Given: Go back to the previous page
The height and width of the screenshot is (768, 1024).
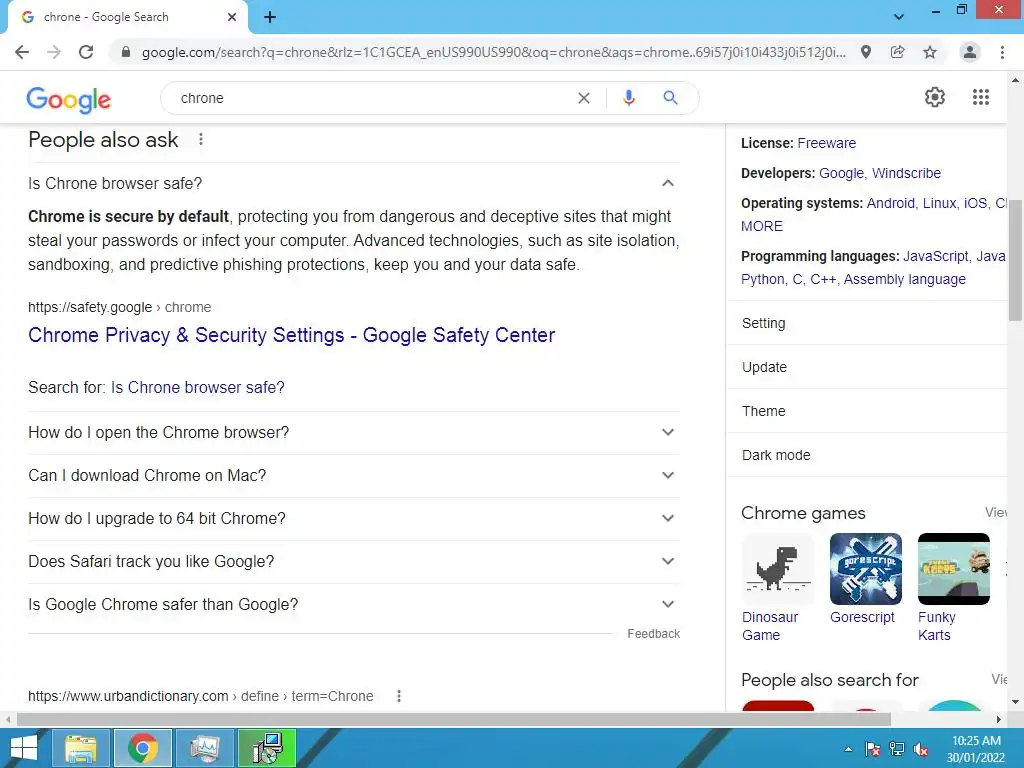Looking at the screenshot, I should pyautogui.click(x=22, y=52).
